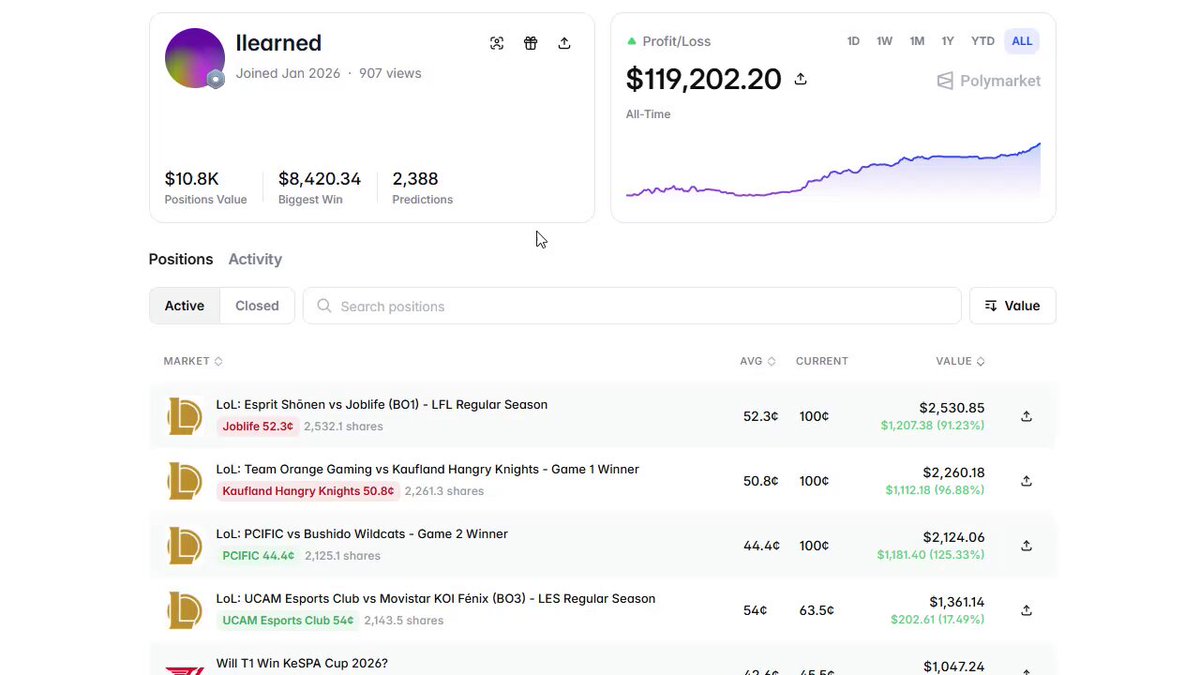Click the scan icon beside the llearned name
1200x675 pixels.
point(497,43)
